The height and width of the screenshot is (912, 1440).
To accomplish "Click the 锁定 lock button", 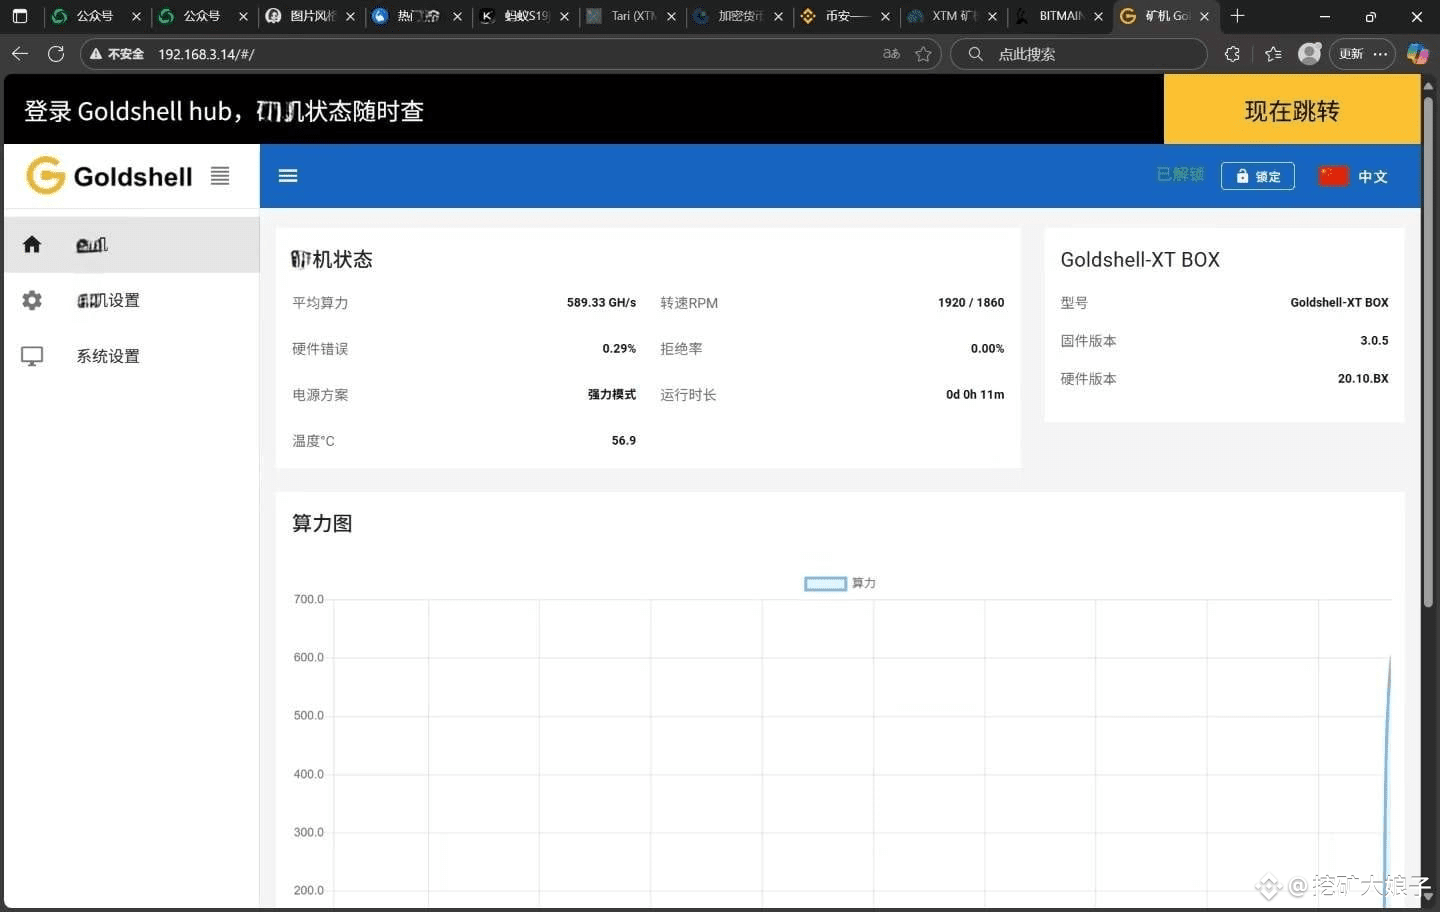I will (x=1257, y=176).
